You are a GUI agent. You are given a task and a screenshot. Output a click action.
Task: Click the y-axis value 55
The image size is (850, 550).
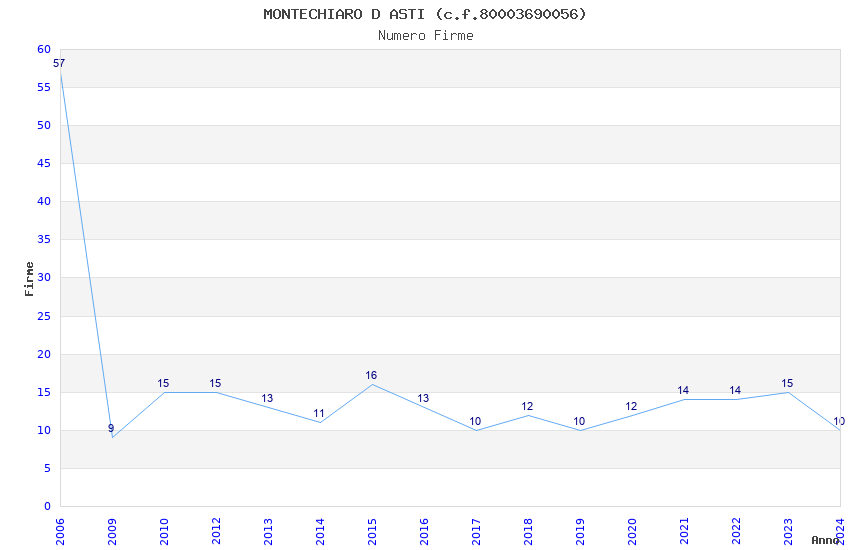[44, 87]
